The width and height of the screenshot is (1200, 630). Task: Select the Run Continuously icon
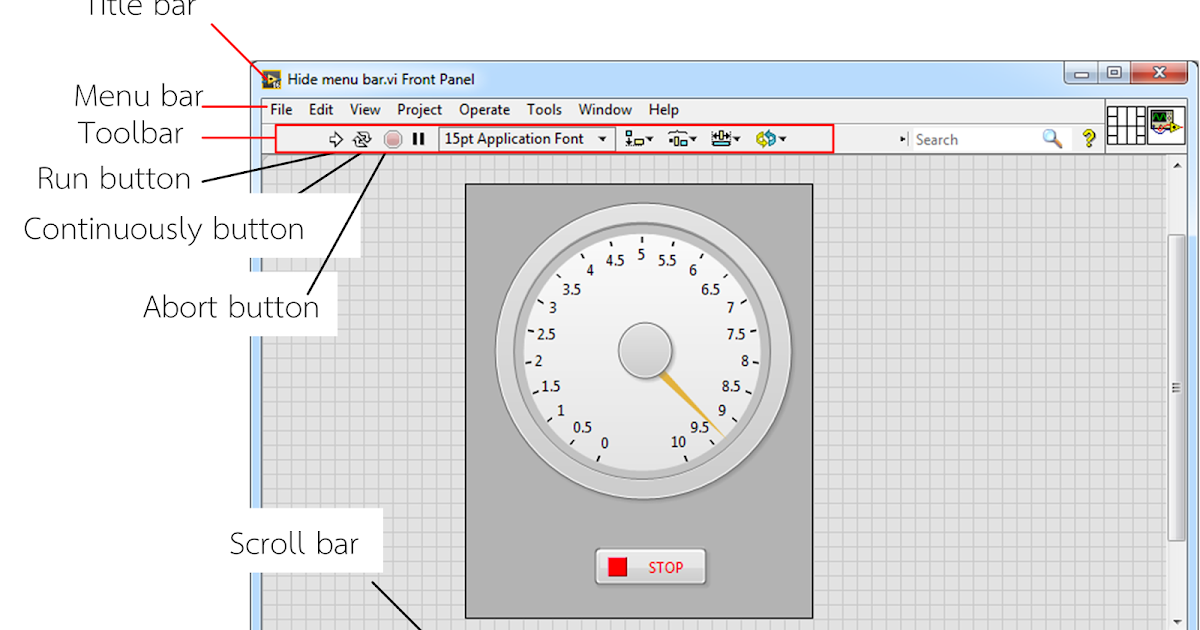362,138
